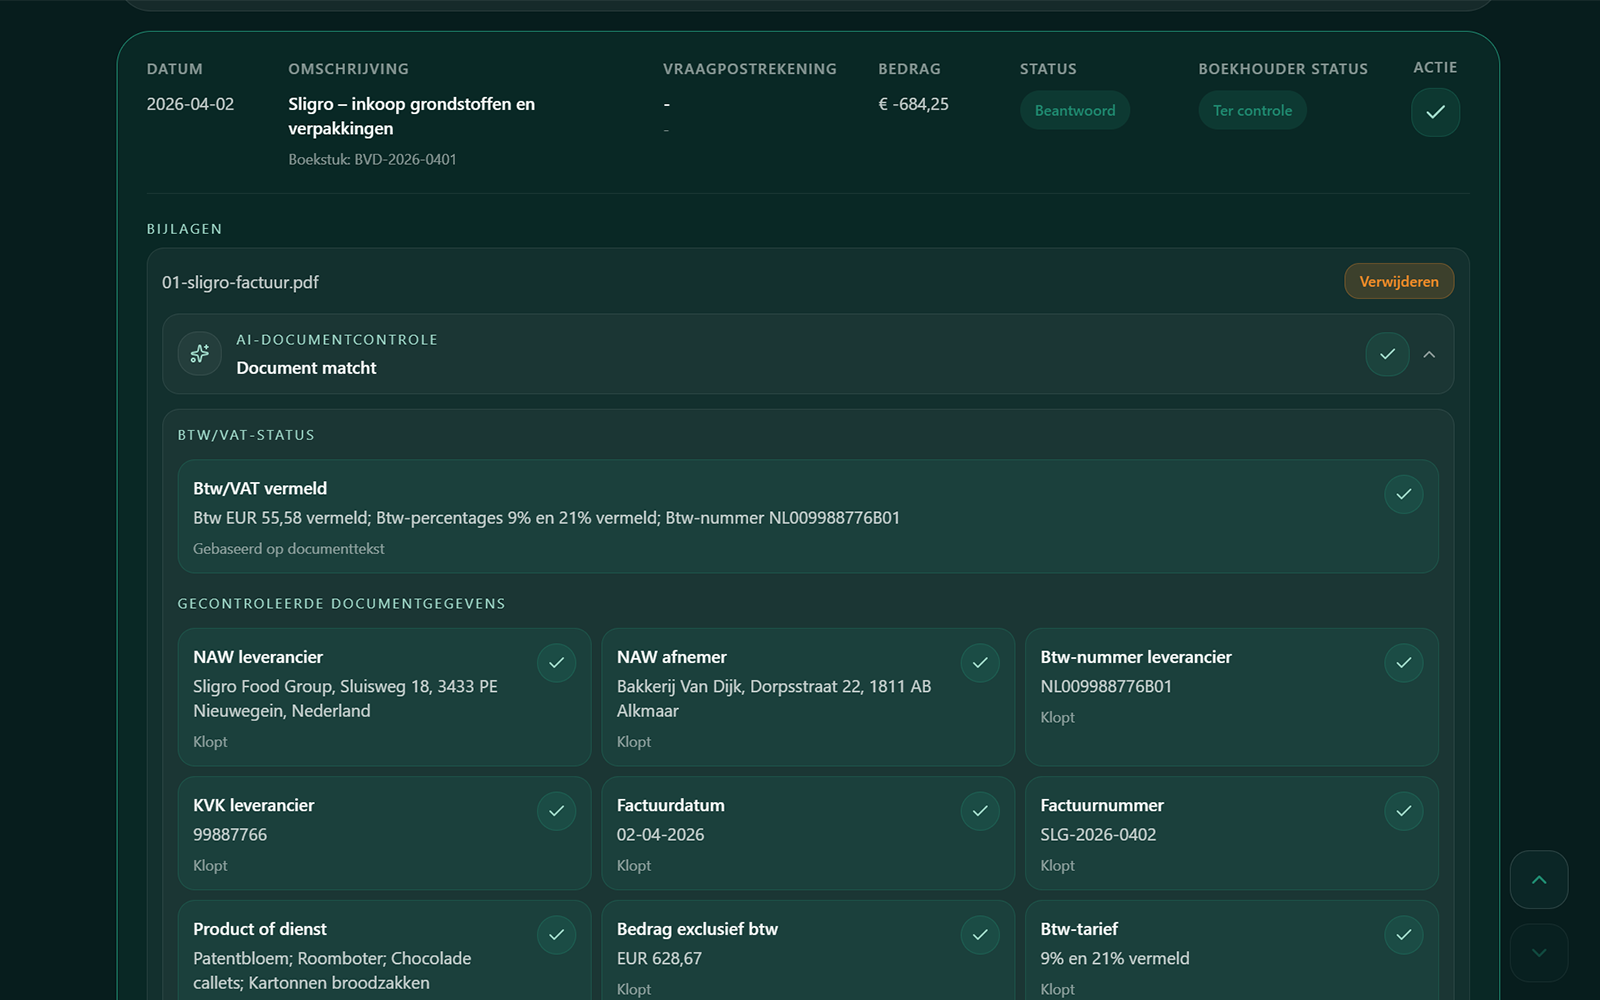Click the Btw-tarief checkmark icon
The width and height of the screenshot is (1600, 1000).
[x=1403, y=935]
